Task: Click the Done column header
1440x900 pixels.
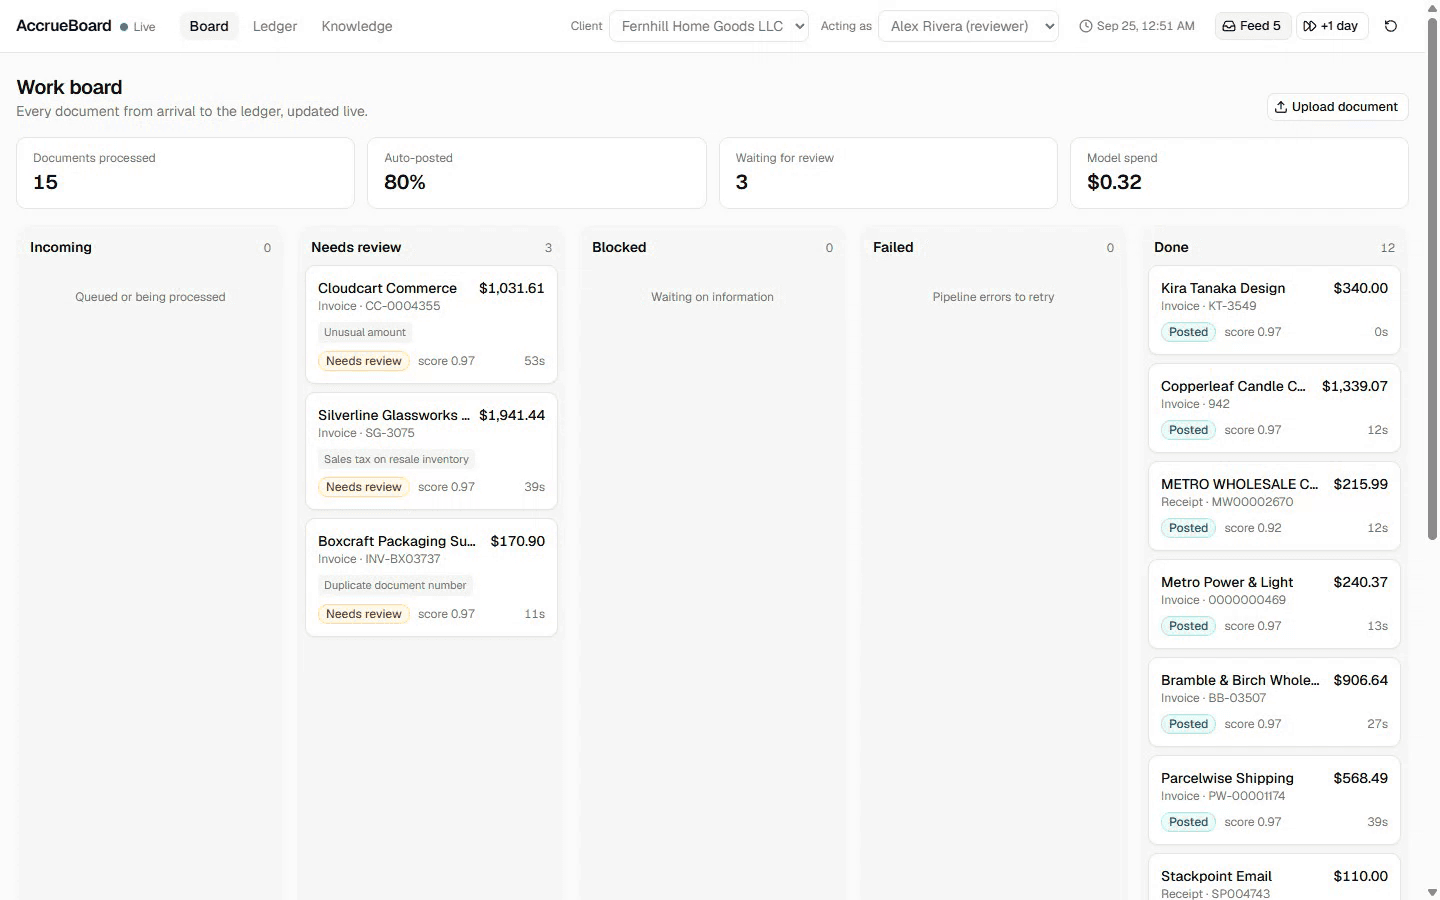Action: click(x=1171, y=247)
